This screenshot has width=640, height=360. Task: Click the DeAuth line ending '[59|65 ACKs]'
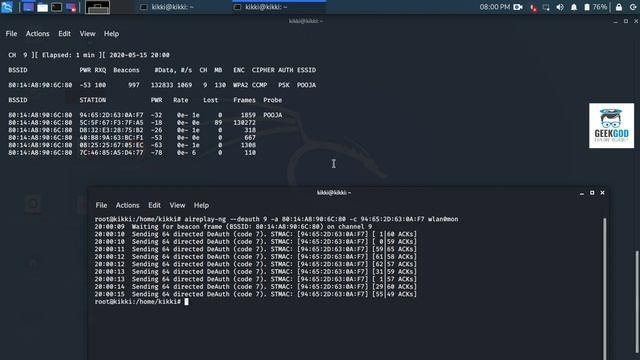click(x=256, y=249)
